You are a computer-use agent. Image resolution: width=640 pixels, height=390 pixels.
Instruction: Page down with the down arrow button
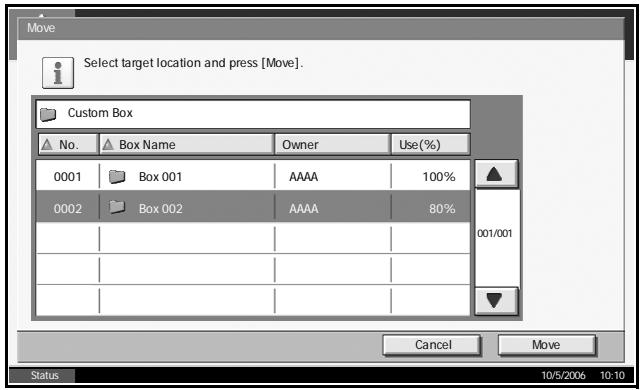click(x=496, y=301)
